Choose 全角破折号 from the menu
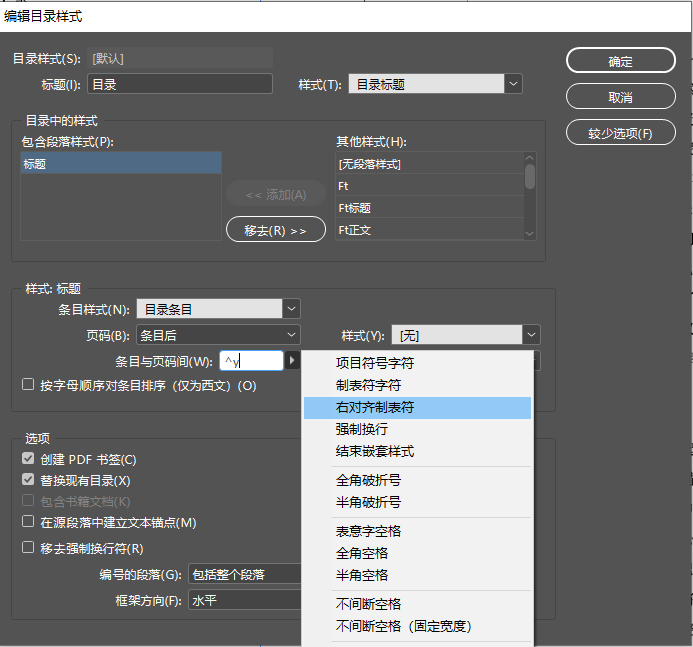This screenshot has width=693, height=647. 418,480
